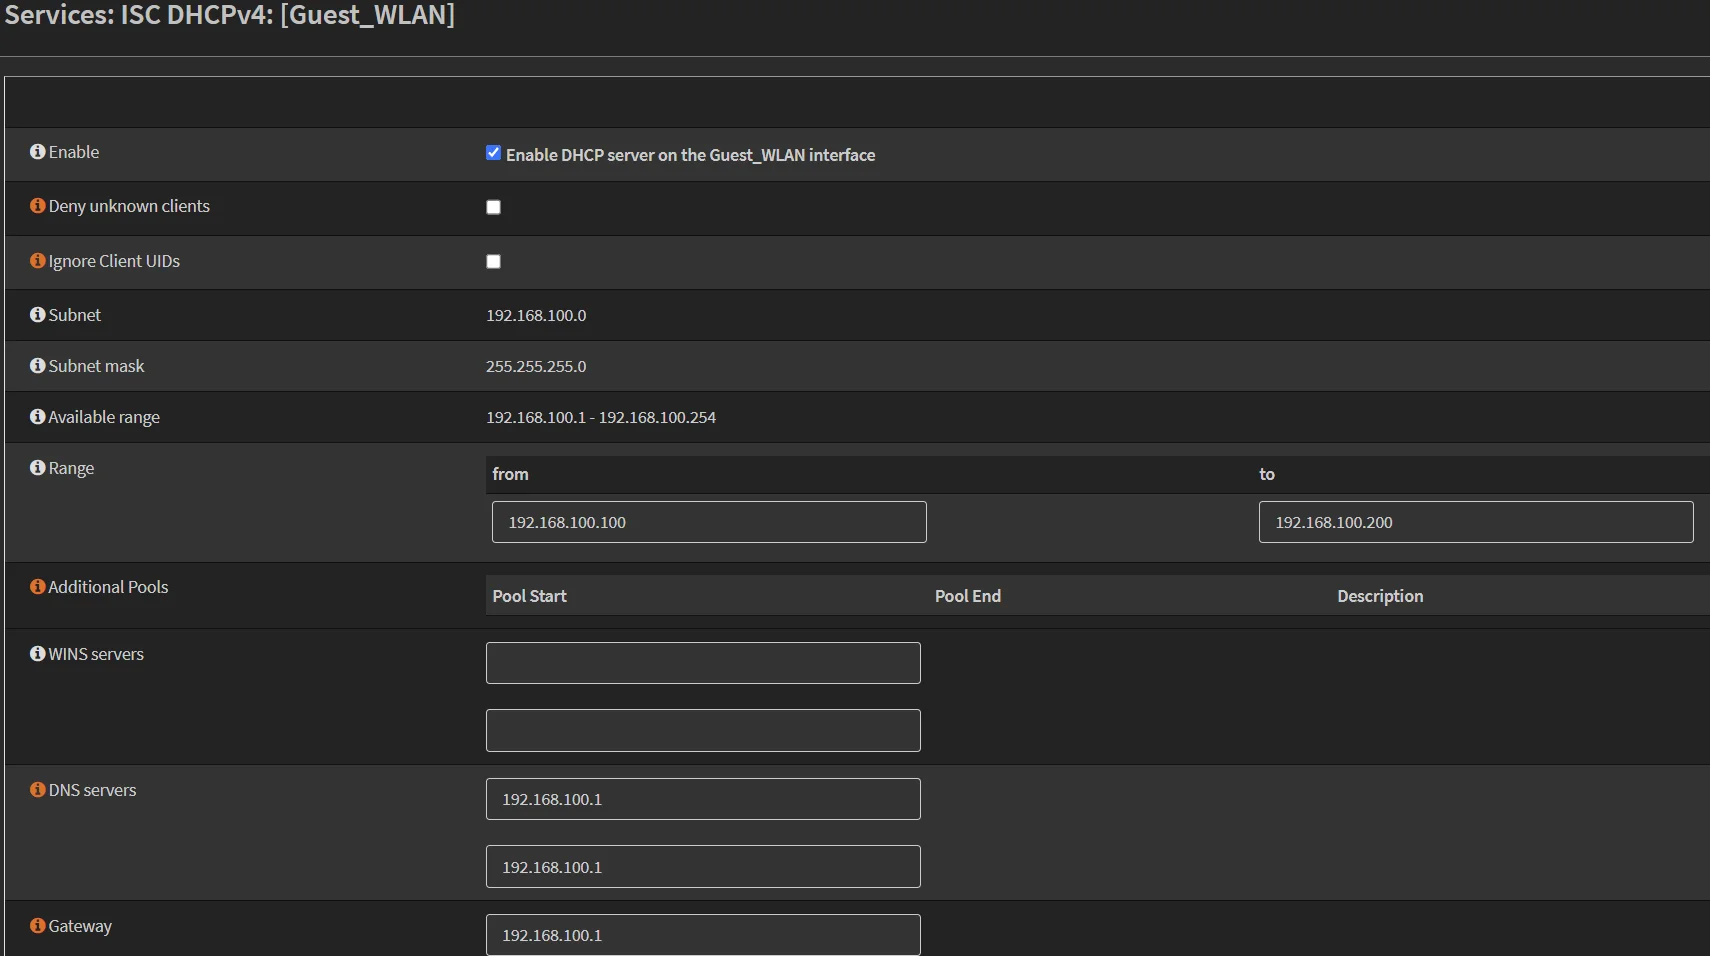Click the info icon beside Subnet mask
Viewport: 1710px width, 956px height.
point(38,366)
